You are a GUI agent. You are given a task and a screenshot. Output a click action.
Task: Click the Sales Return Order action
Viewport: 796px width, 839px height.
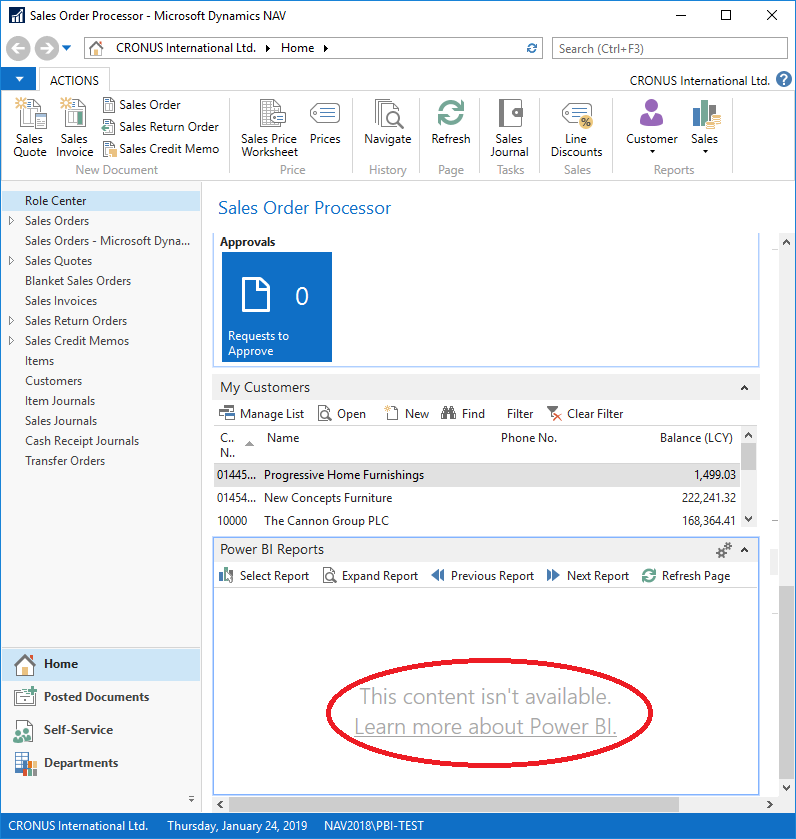coord(160,127)
